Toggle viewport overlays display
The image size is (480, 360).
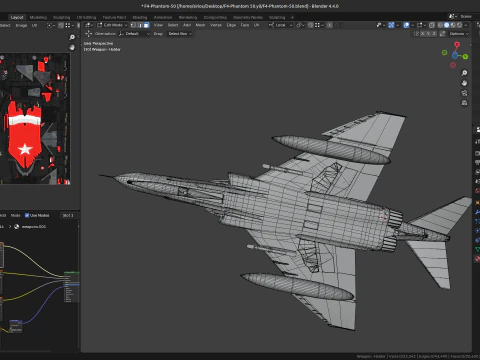406,25
